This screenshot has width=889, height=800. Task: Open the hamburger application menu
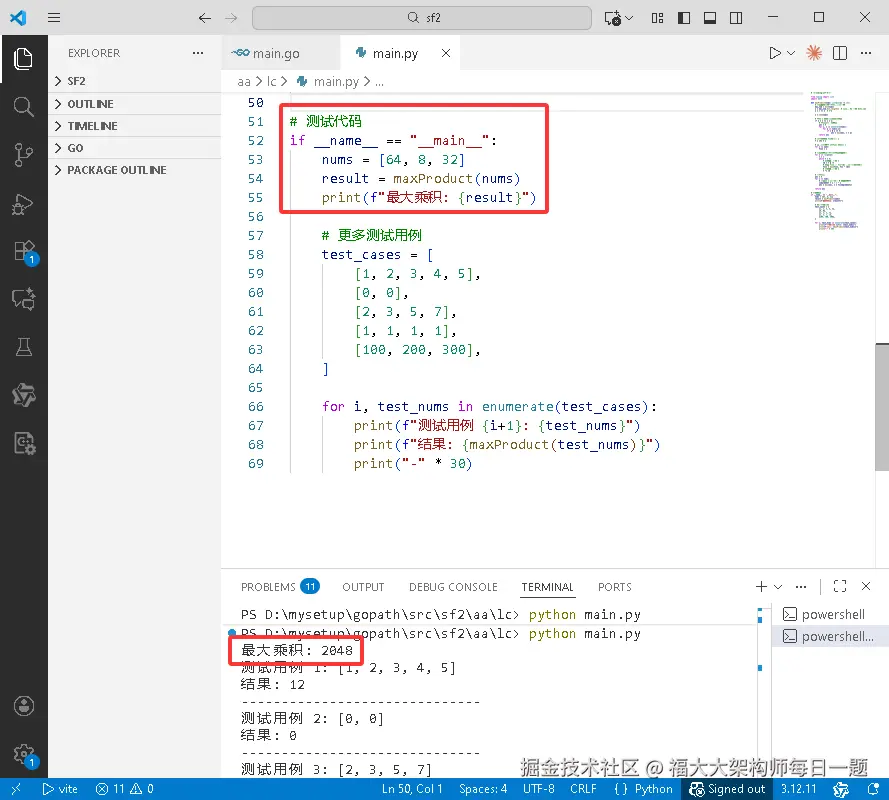click(54, 18)
